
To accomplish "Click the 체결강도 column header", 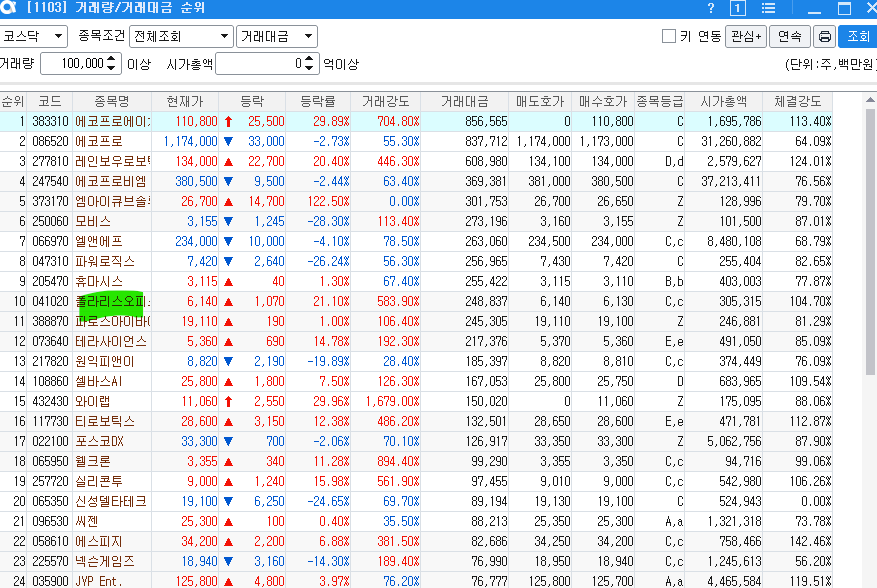I will pyautogui.click(x=798, y=101).
